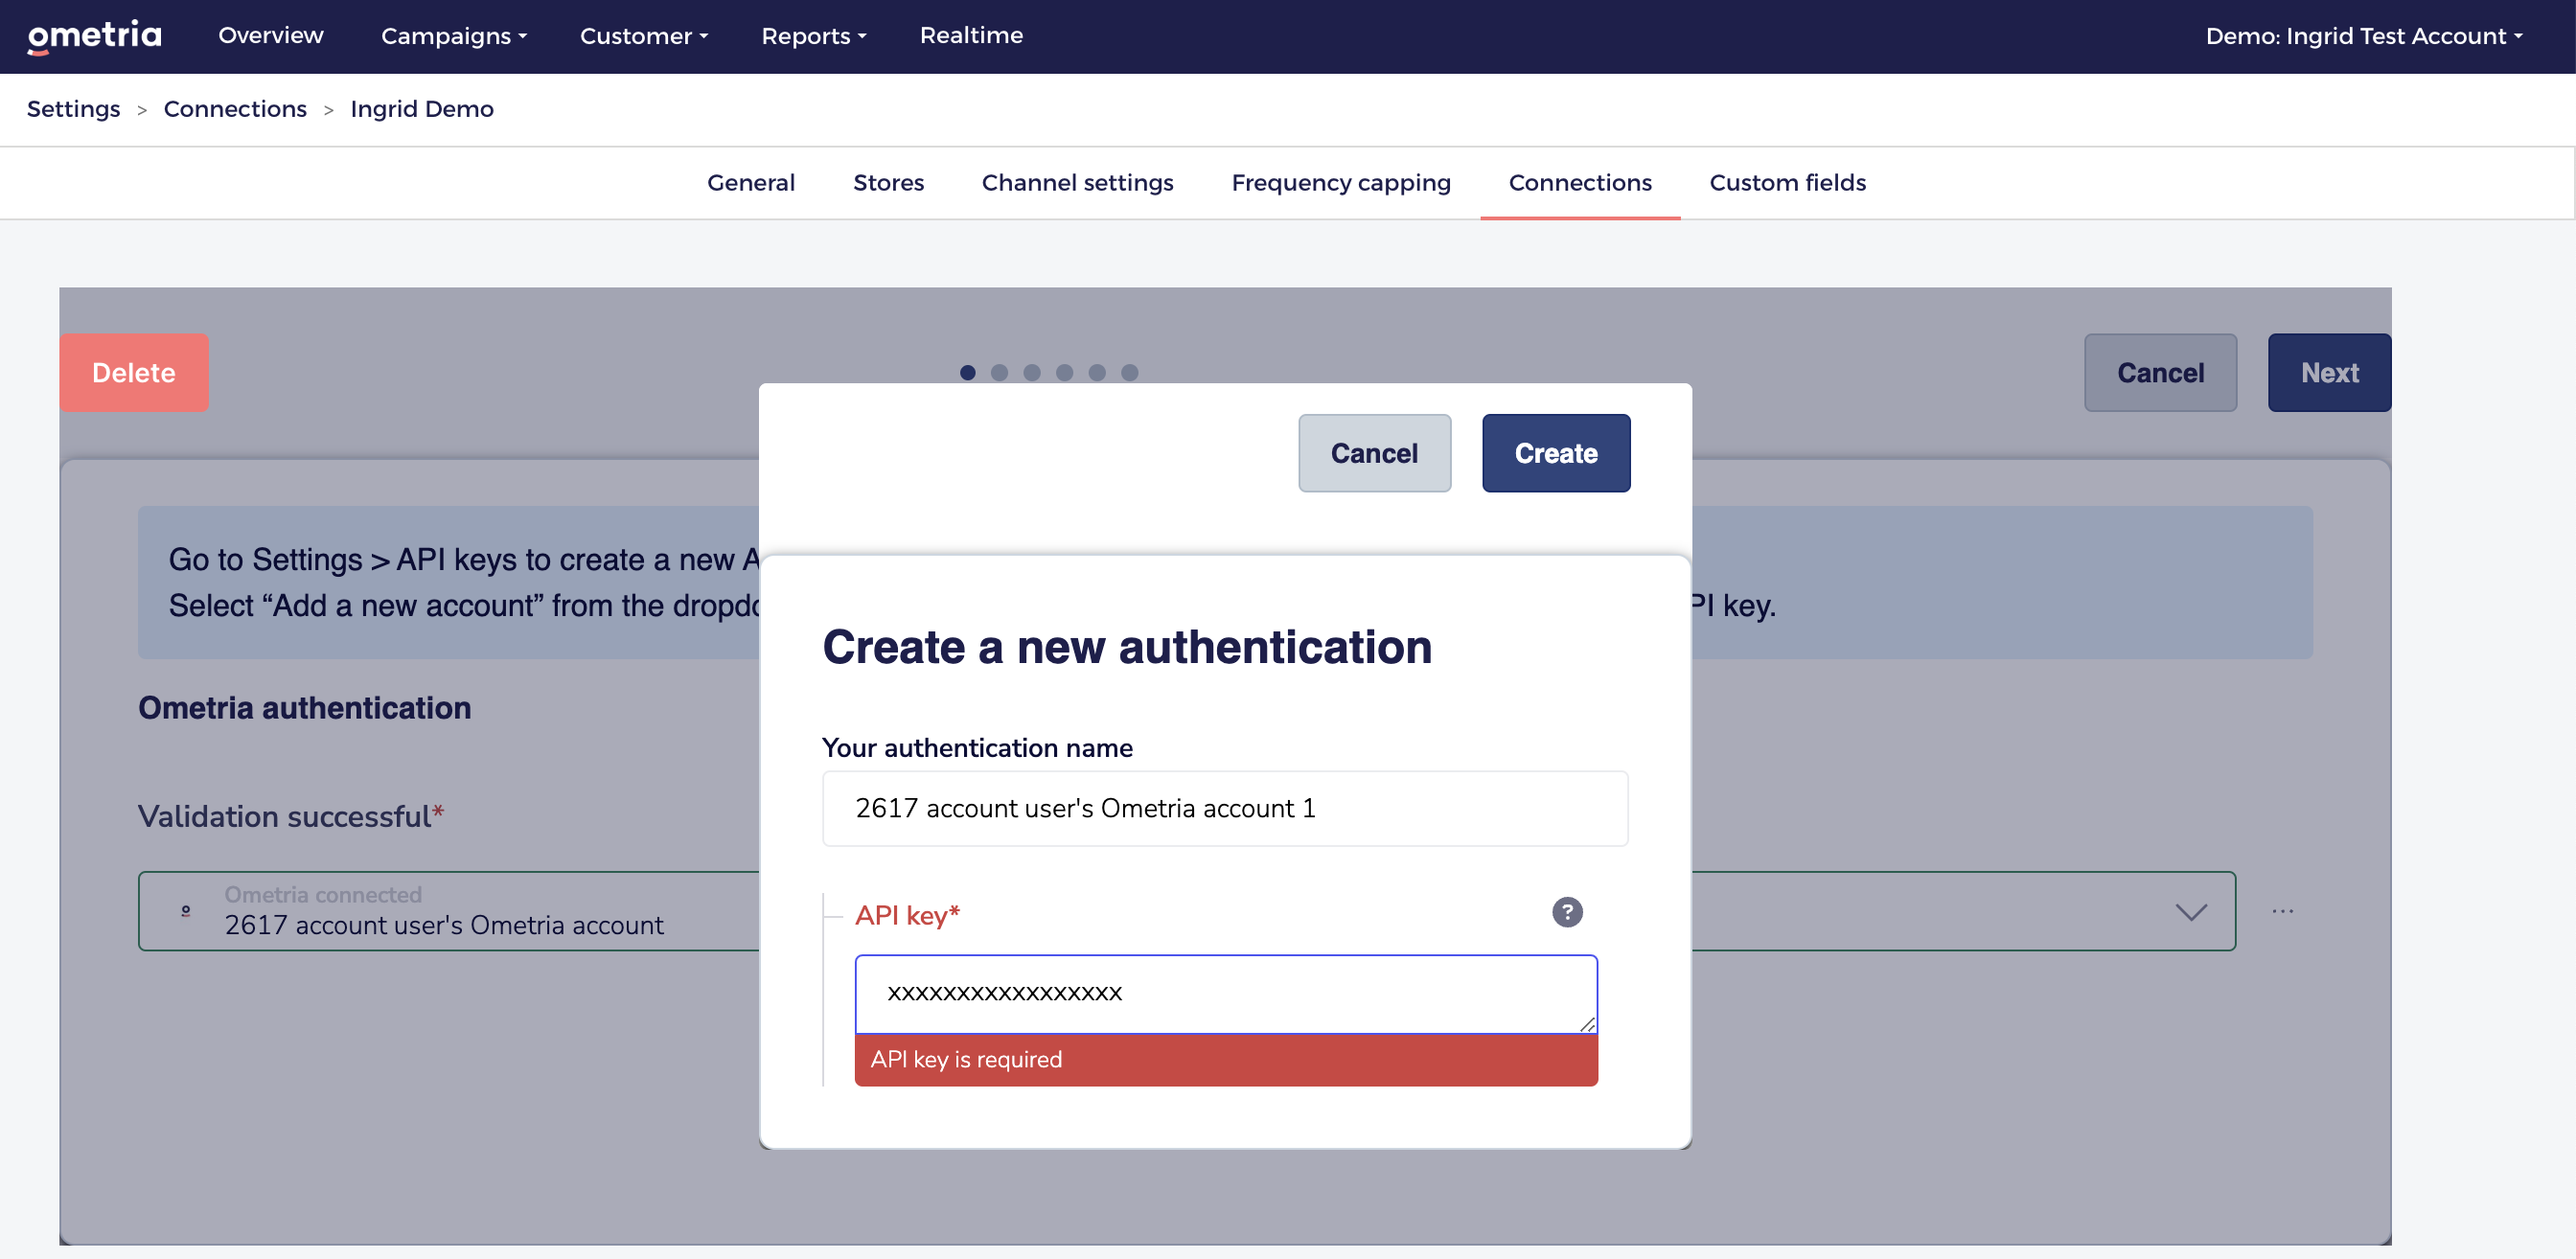Viewport: 2576px width, 1259px height.
Task: Click the Create button
Action: (1556, 453)
